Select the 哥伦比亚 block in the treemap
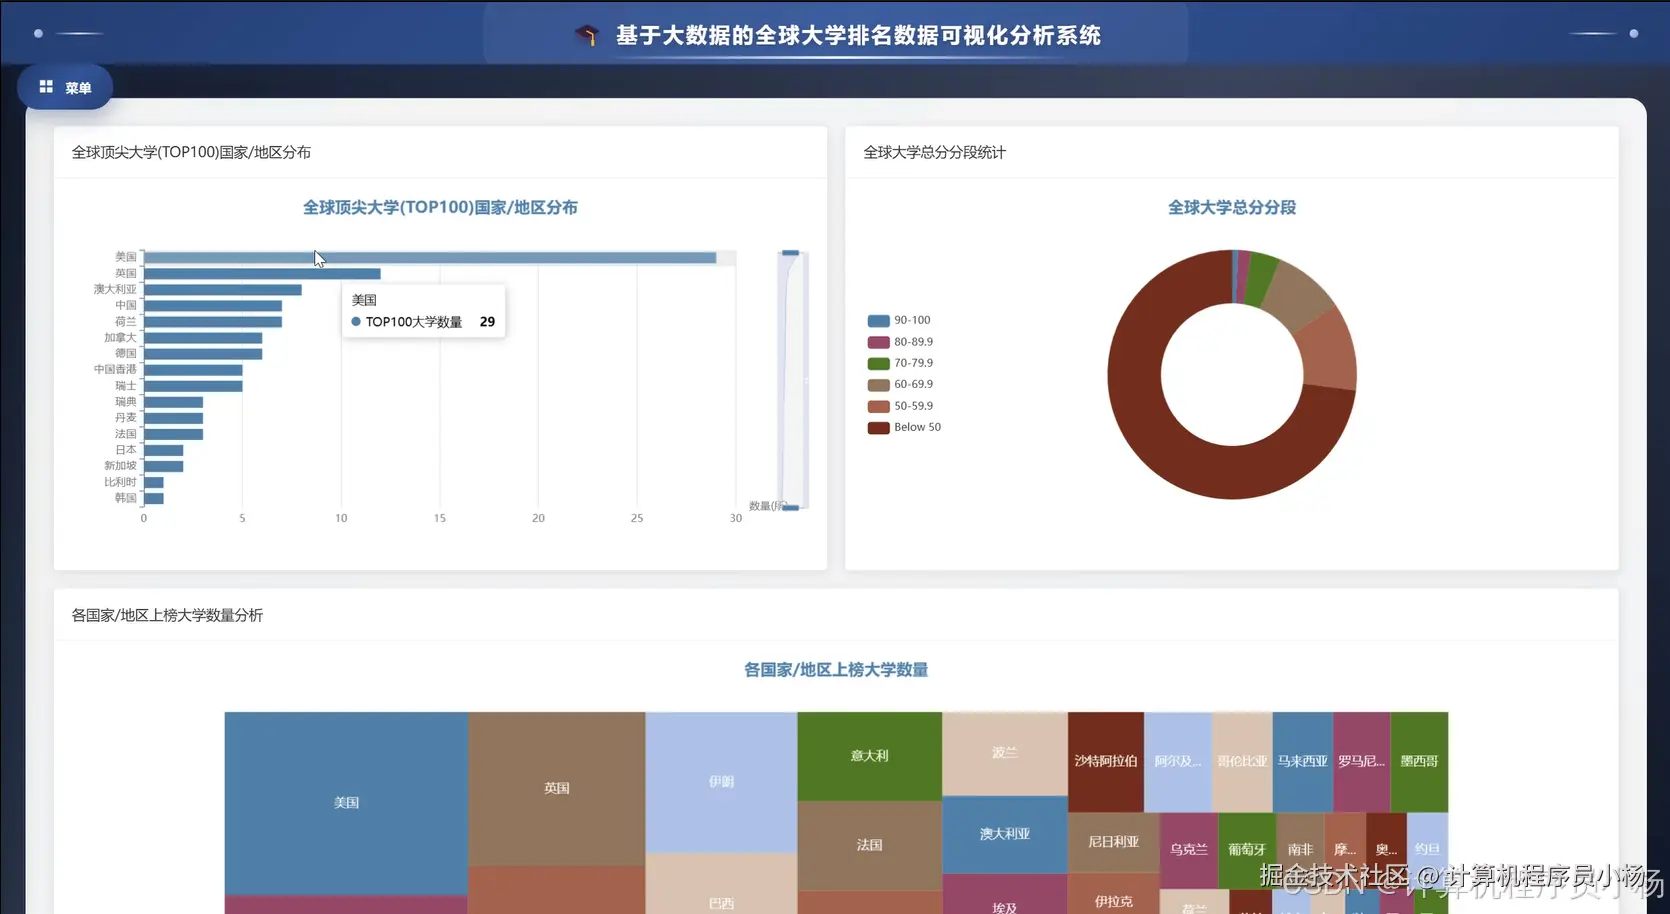This screenshot has height=914, width=1670. coord(1242,761)
